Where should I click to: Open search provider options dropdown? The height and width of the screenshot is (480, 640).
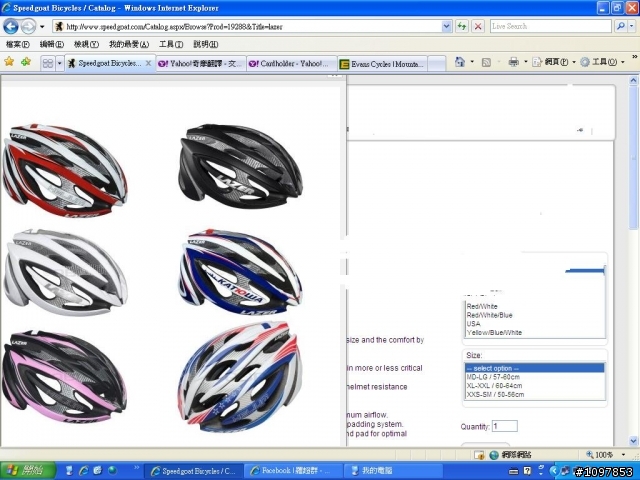tap(631, 27)
